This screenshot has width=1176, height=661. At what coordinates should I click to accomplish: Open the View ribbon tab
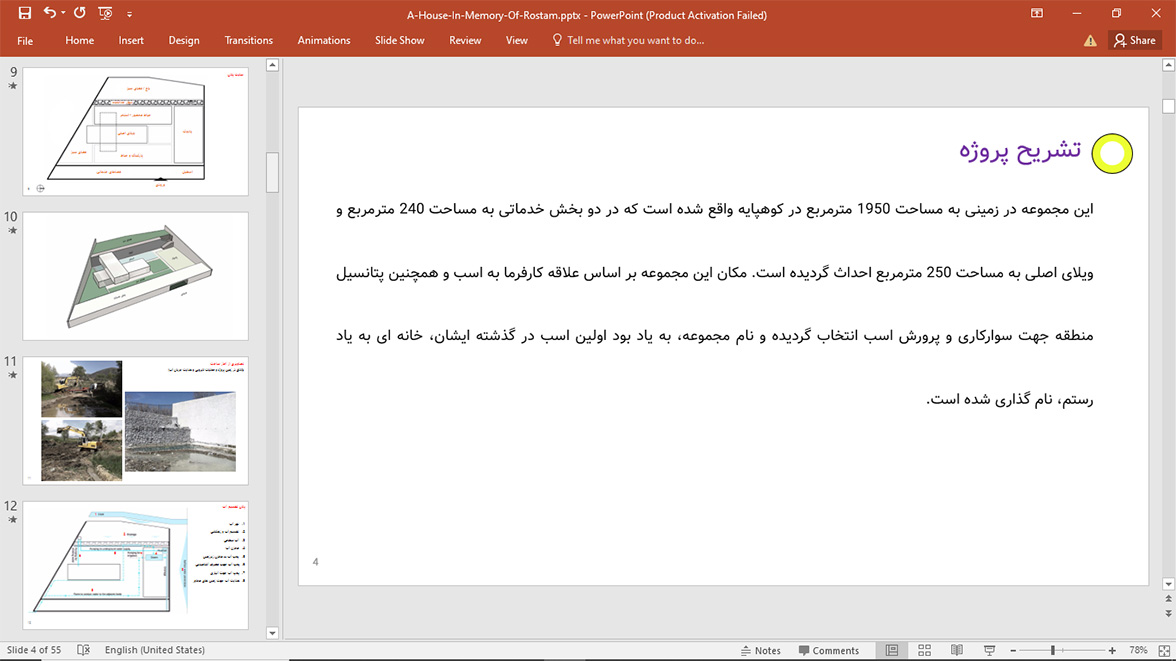[517, 41]
